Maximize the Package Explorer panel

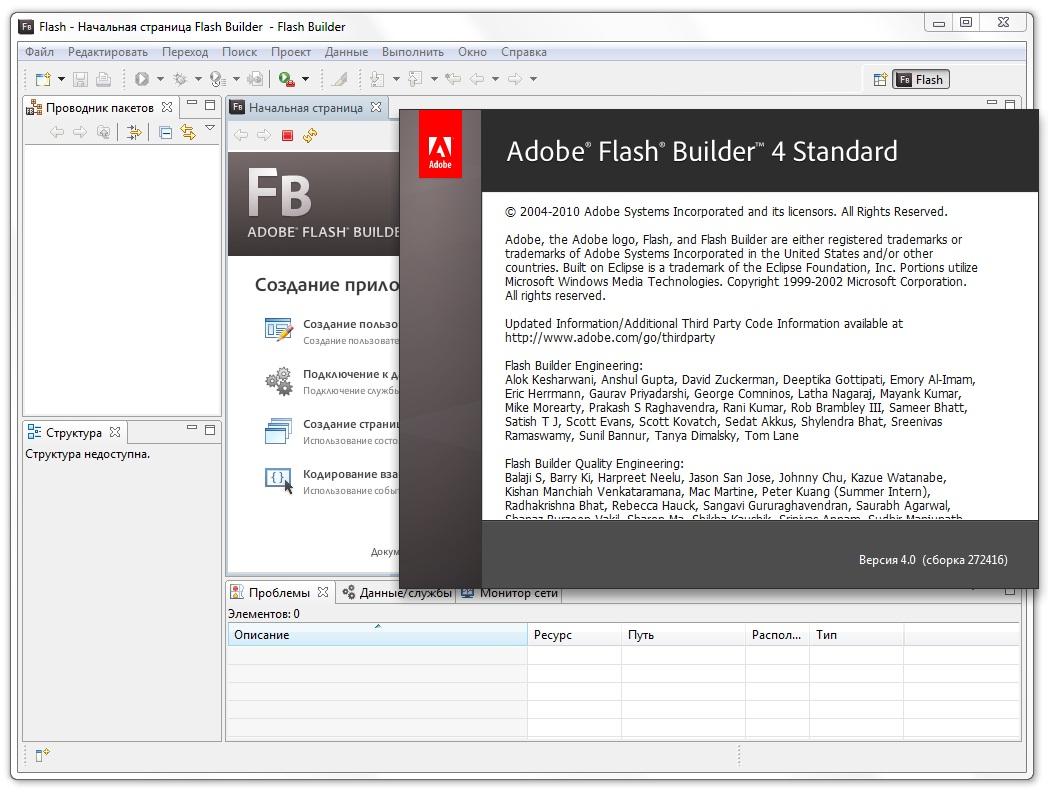tap(210, 105)
